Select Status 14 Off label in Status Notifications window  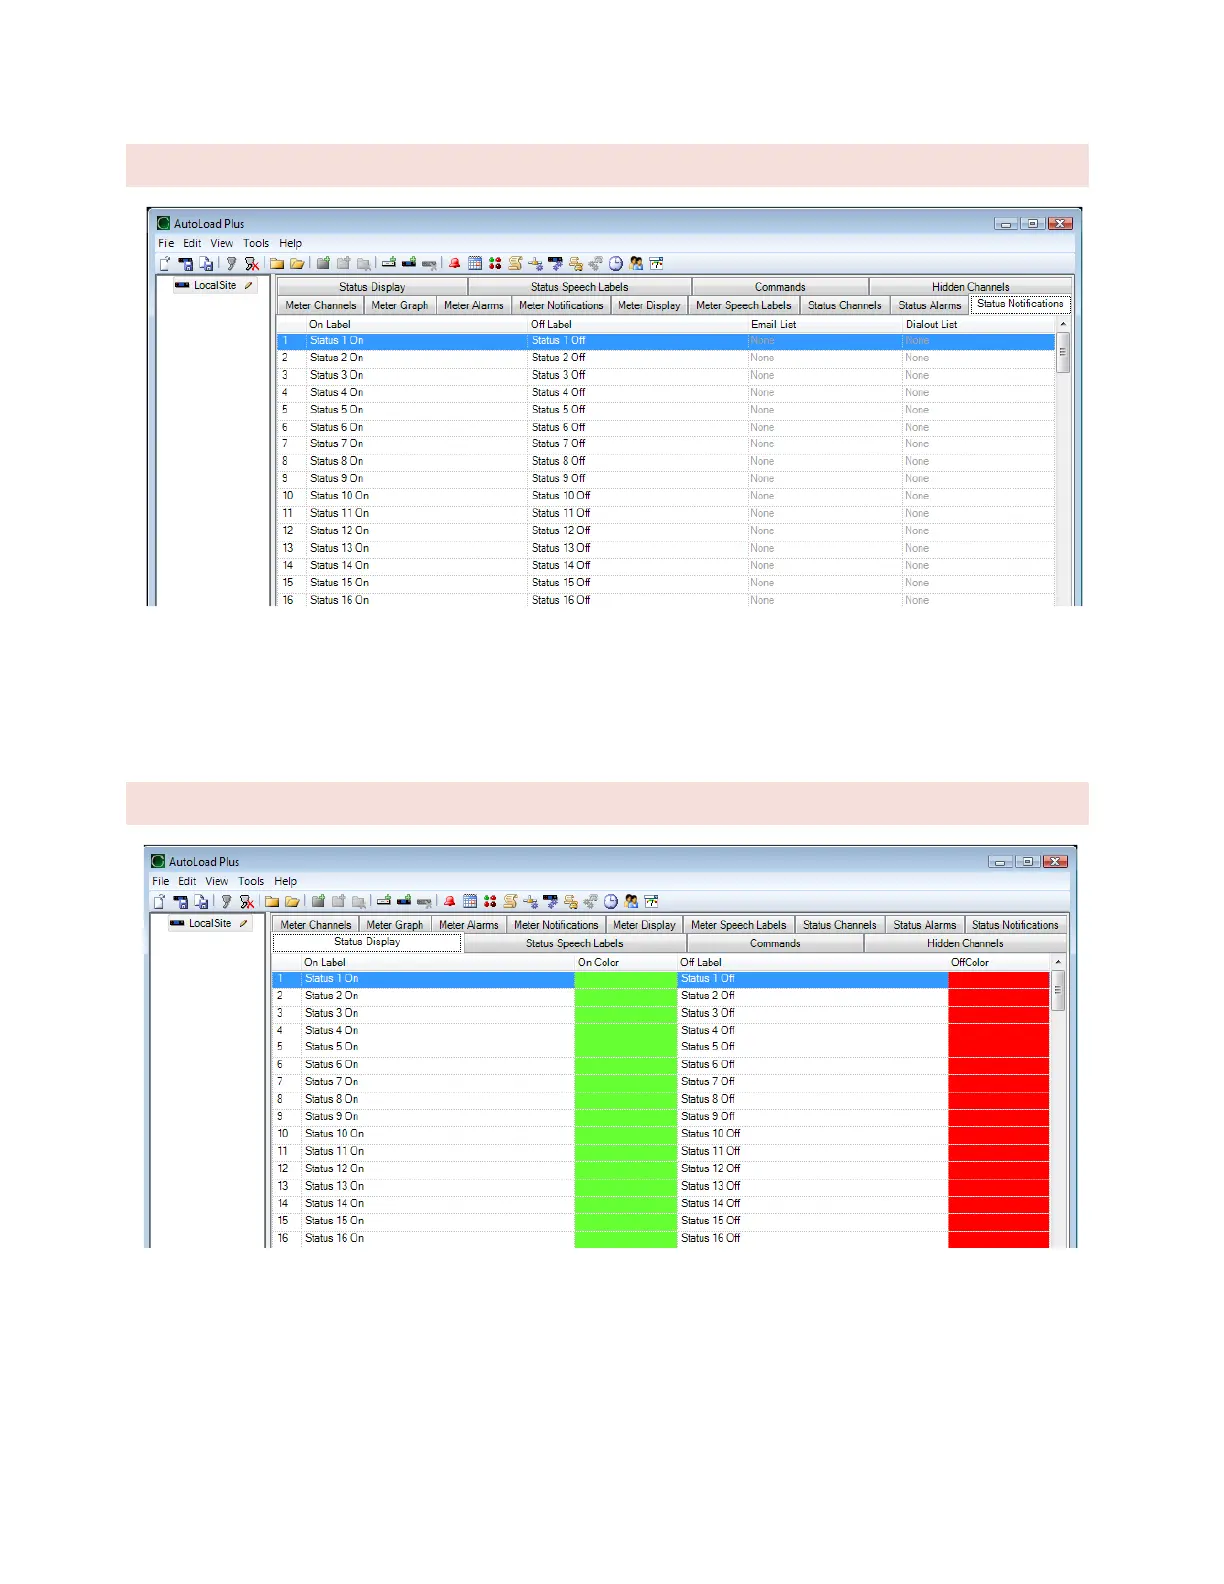[x=561, y=565]
